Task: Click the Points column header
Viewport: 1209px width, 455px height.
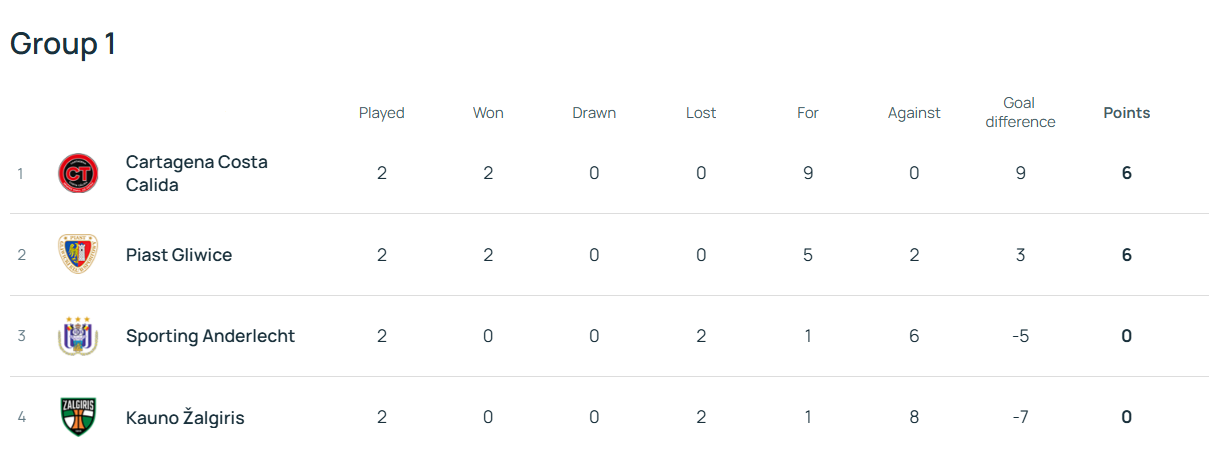Action: (1127, 113)
